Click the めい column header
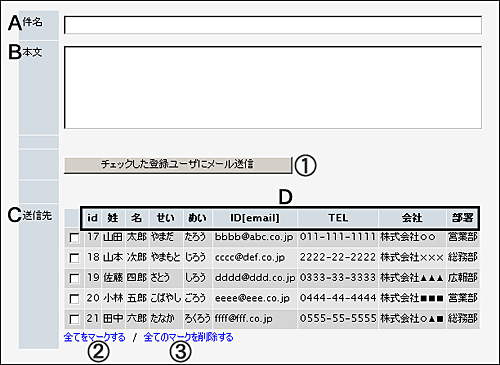The image size is (500, 365). (198, 218)
